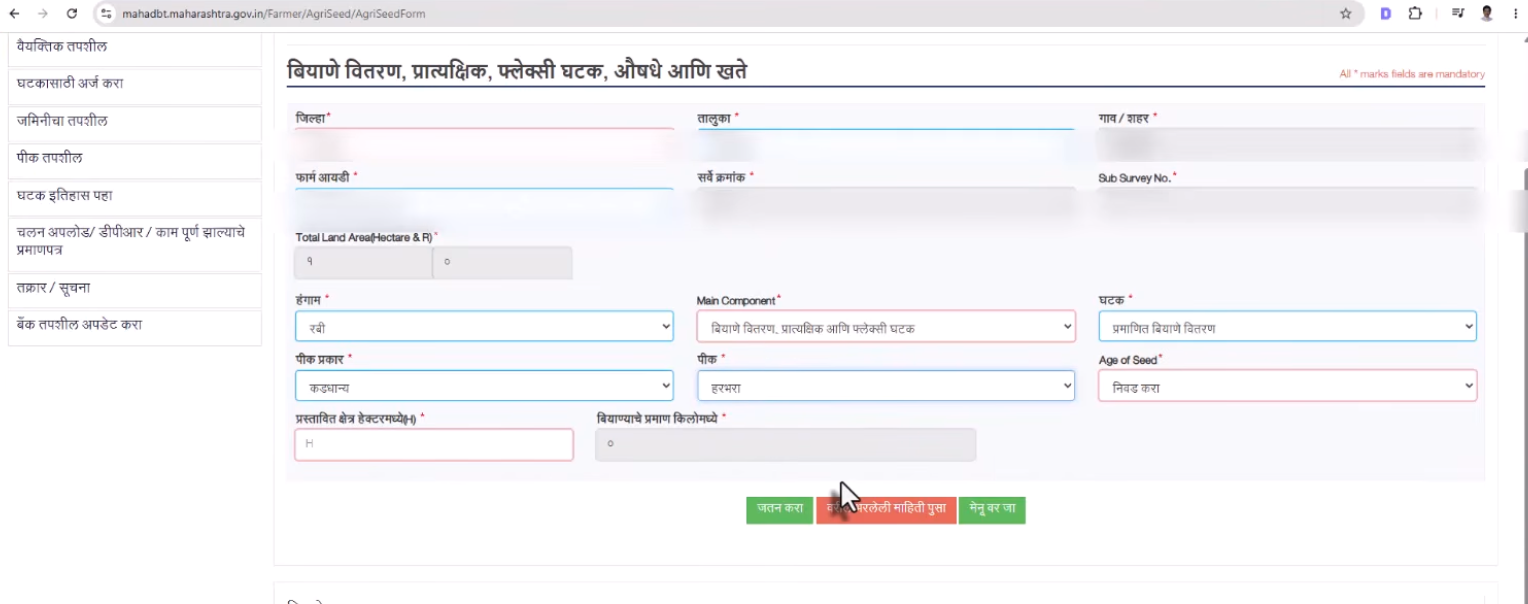Reload the page with the refresh icon
Viewport: 1528px width, 604px height.
(72, 14)
